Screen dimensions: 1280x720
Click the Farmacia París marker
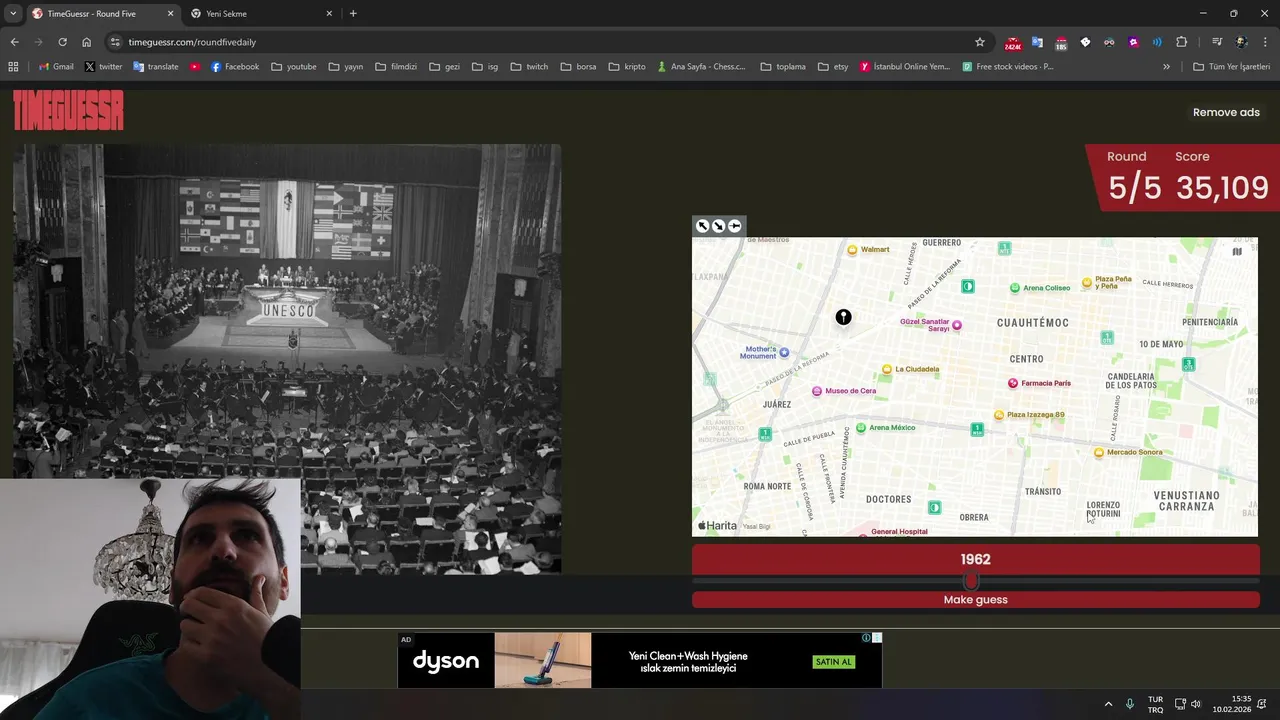[1013, 383]
